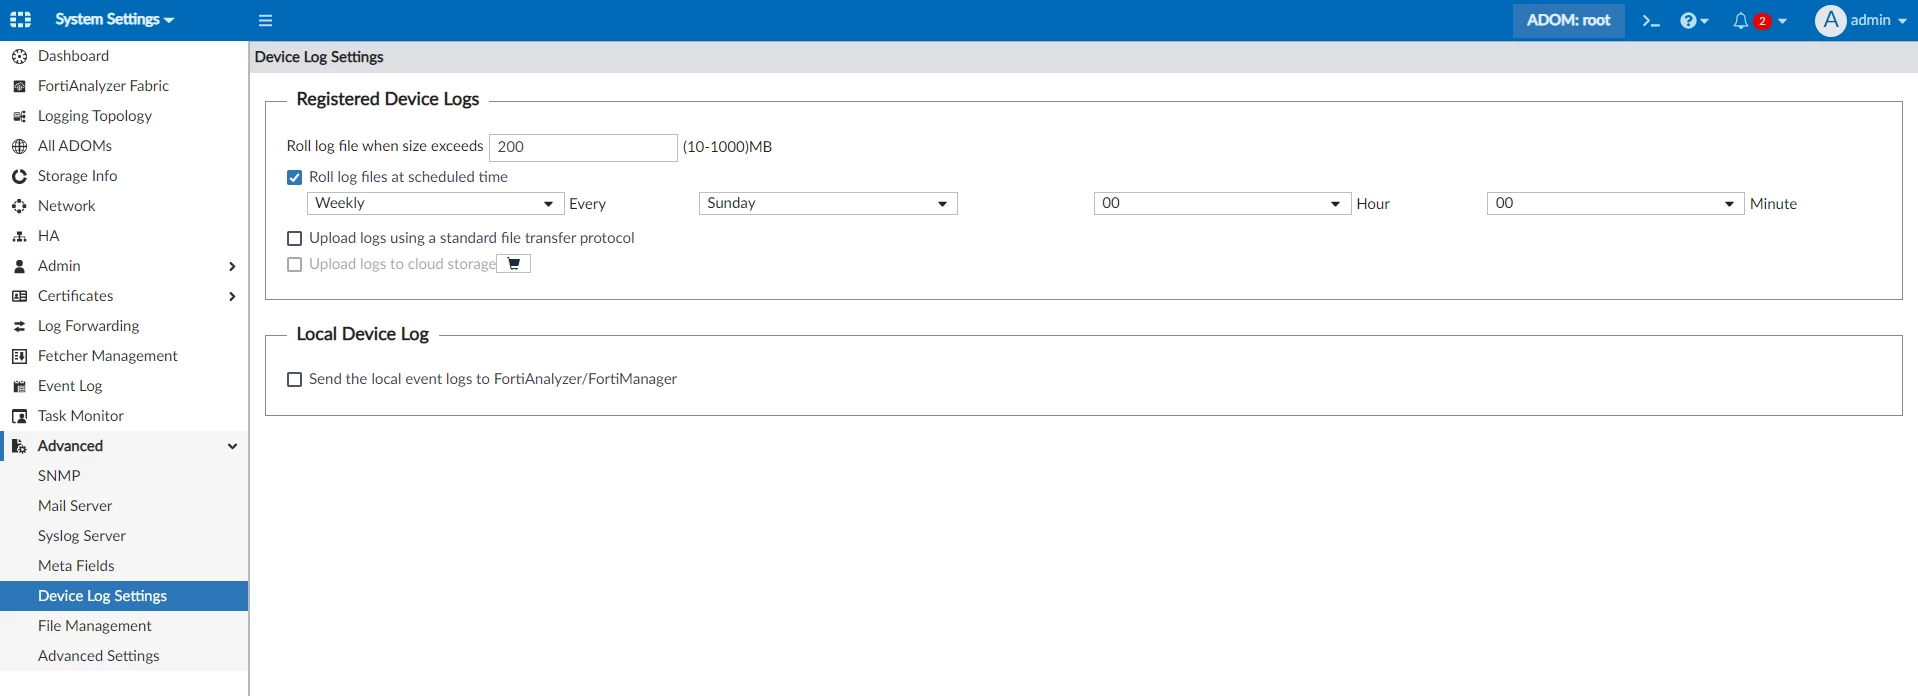
Task: Toggle the hamburger sidebar menu icon
Action: [x=265, y=20]
